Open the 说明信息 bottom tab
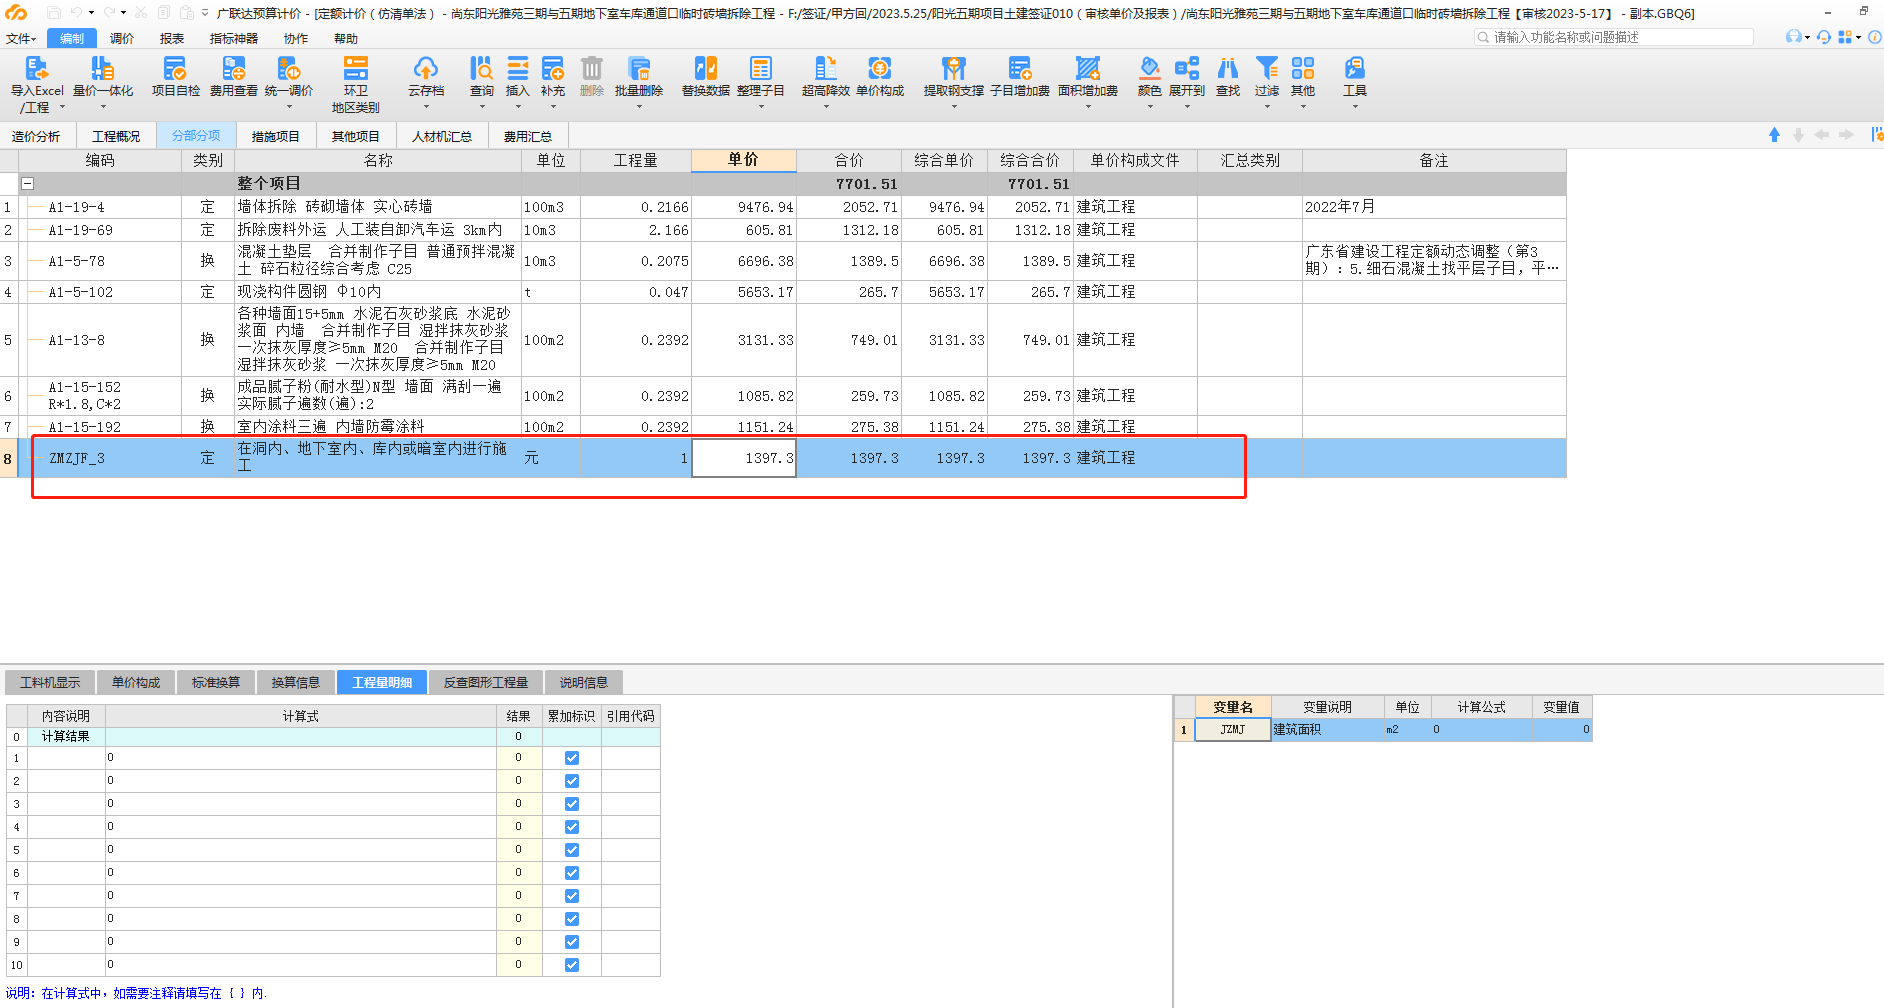This screenshot has width=1884, height=1008. (584, 682)
